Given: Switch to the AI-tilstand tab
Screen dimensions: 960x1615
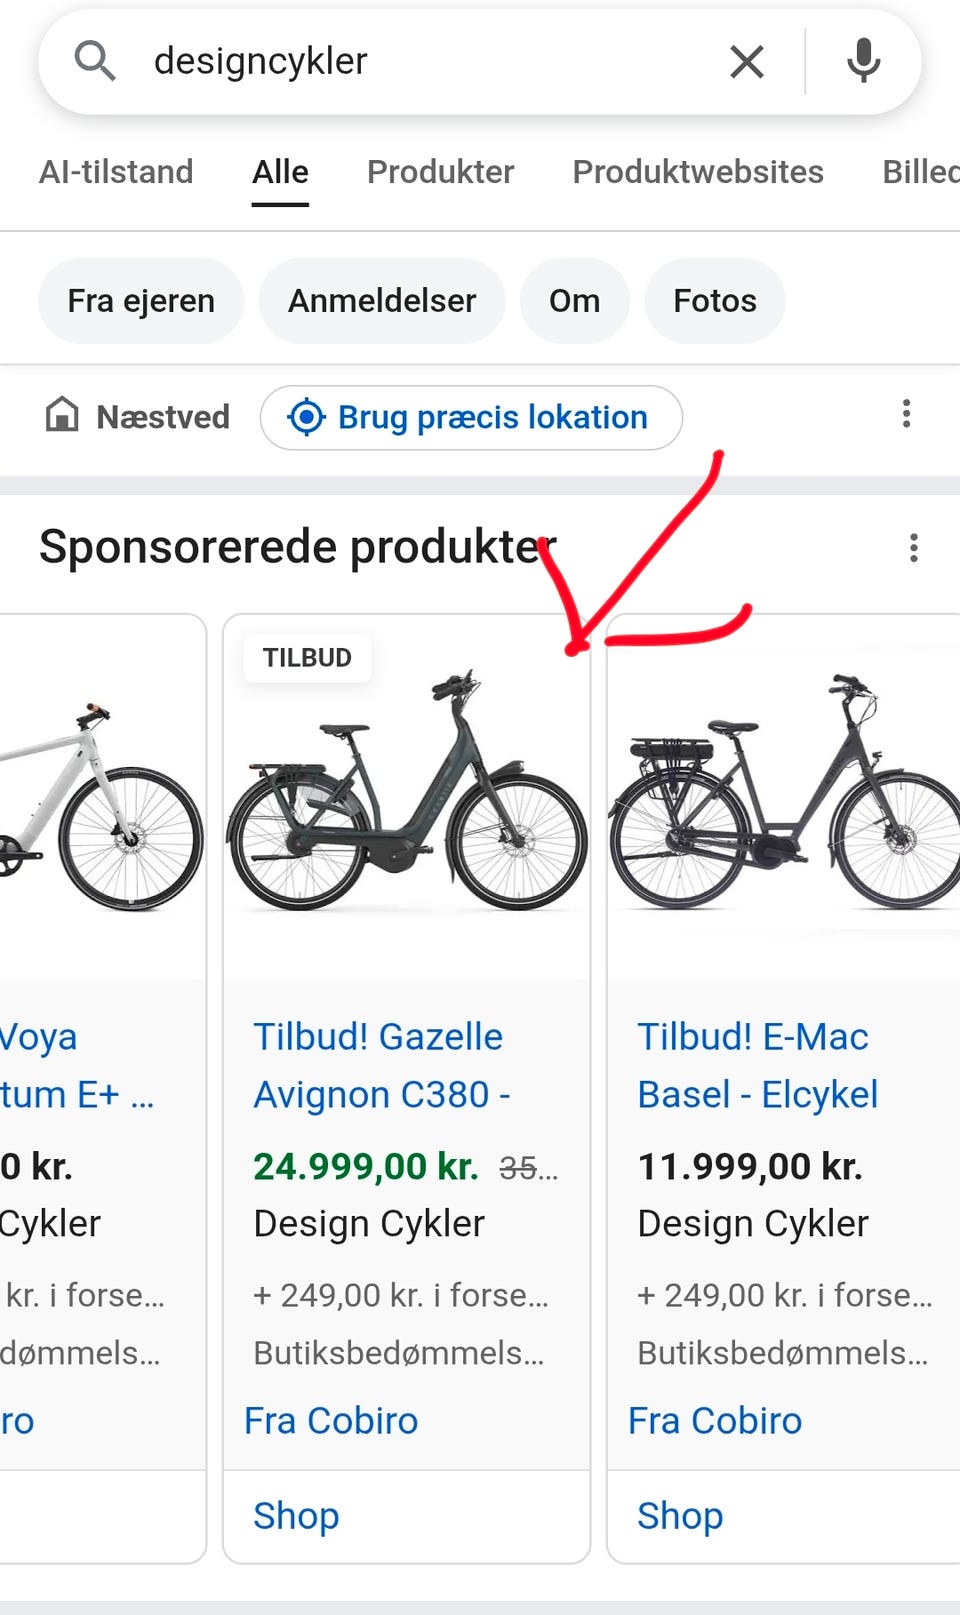Looking at the screenshot, I should (116, 172).
